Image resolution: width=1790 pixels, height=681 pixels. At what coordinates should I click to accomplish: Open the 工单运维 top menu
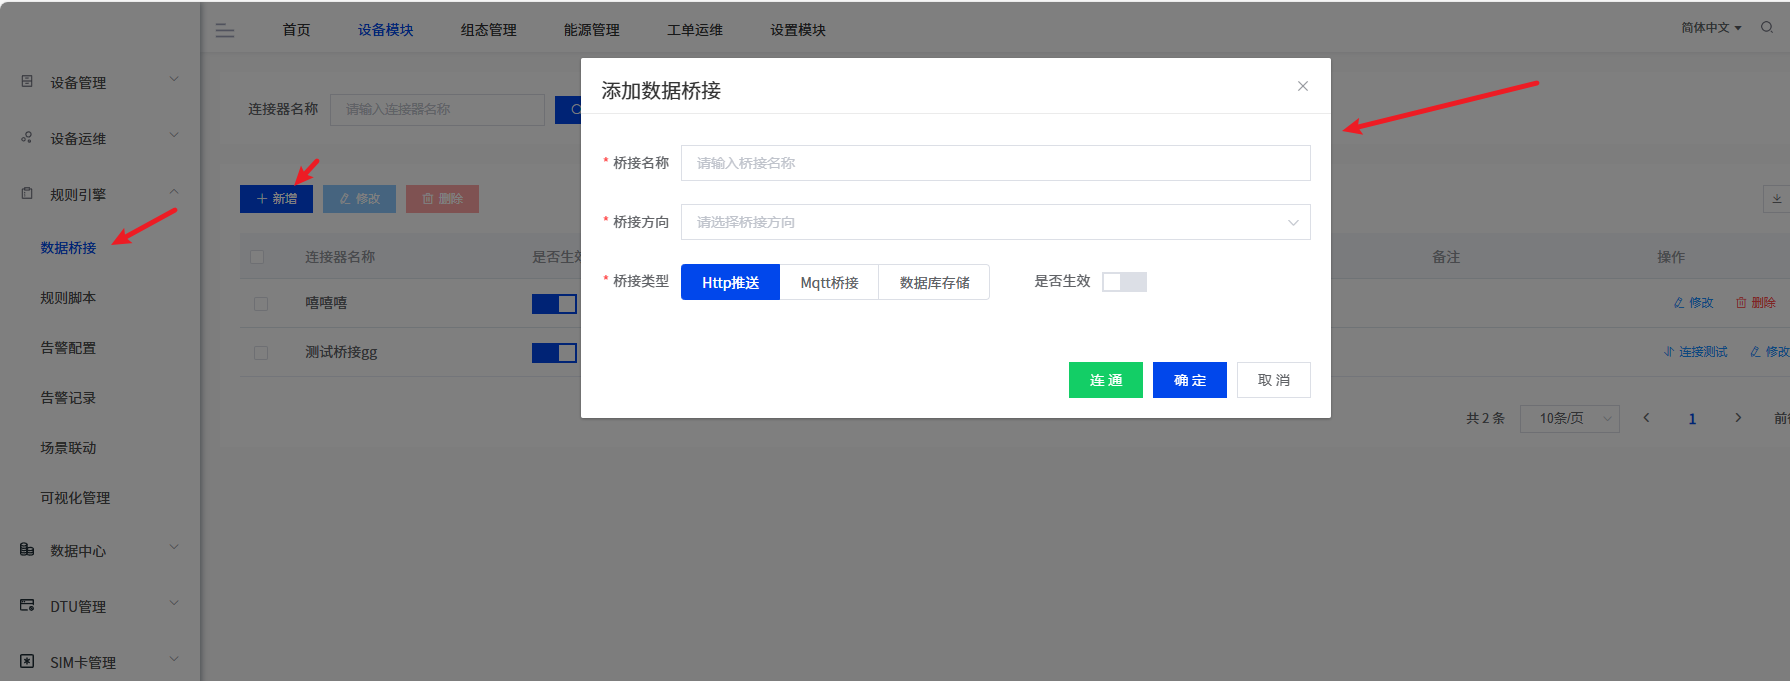pyautogui.click(x=694, y=30)
